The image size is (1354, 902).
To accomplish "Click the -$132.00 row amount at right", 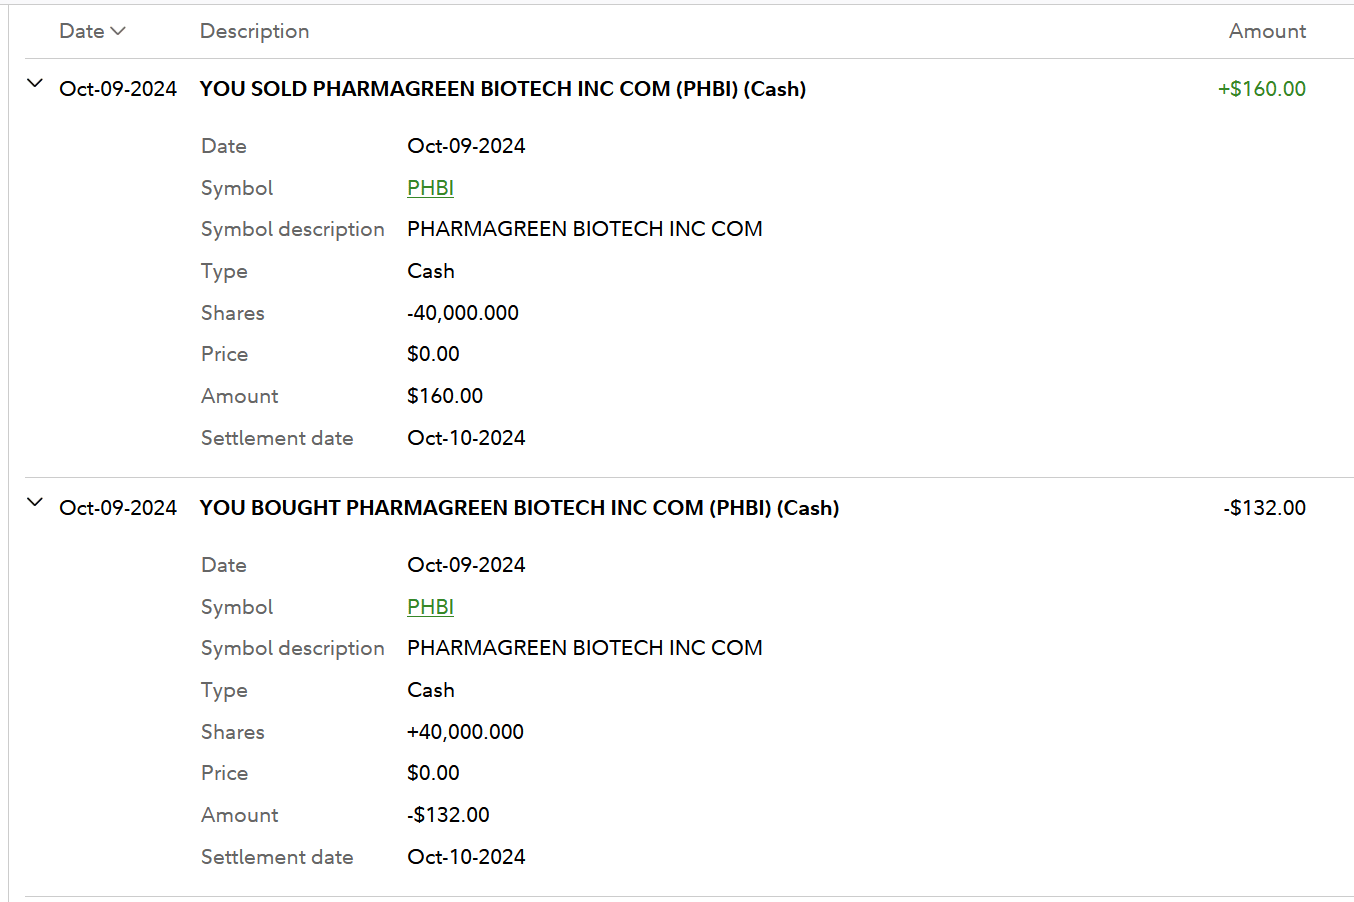I will (x=1264, y=508).
